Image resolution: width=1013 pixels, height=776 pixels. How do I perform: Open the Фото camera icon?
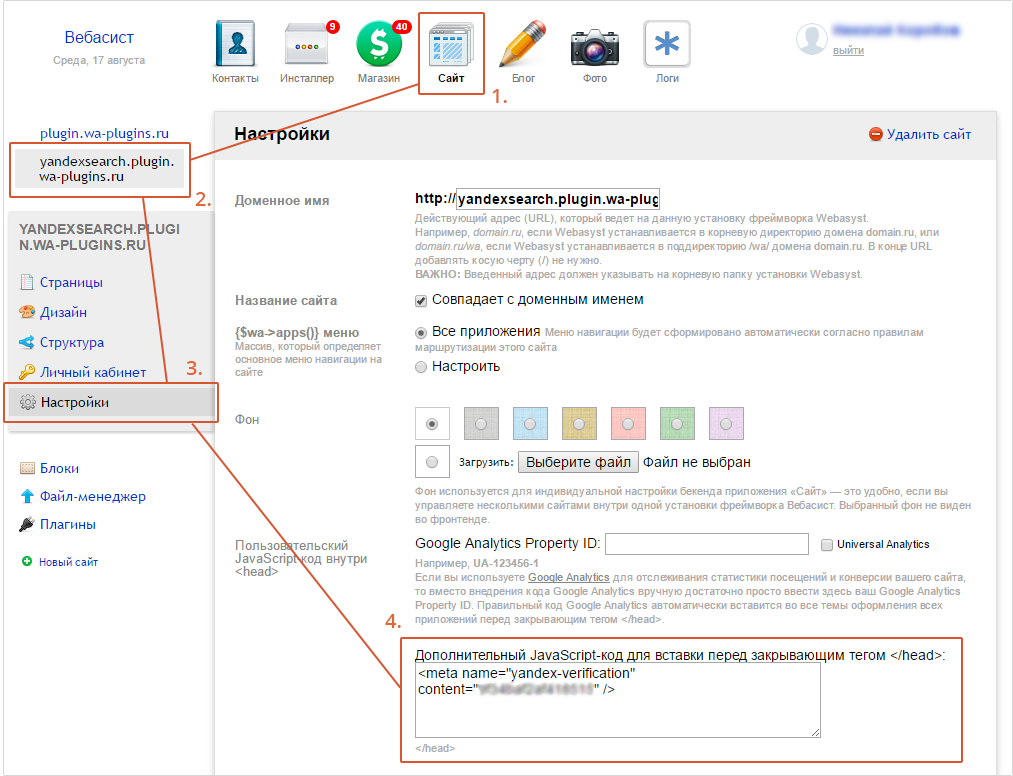(595, 47)
